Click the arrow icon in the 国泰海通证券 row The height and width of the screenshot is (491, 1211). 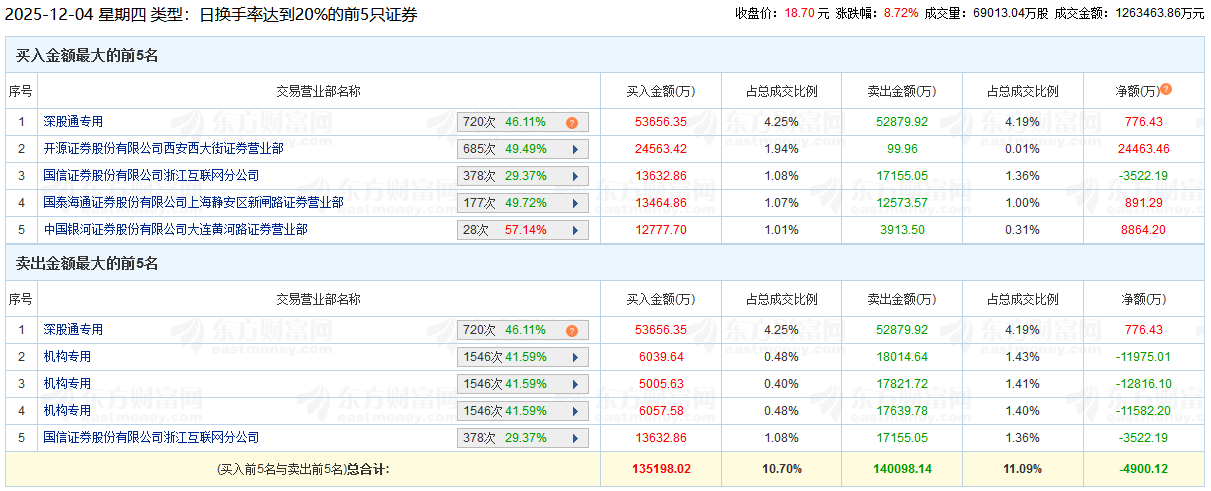(x=574, y=203)
